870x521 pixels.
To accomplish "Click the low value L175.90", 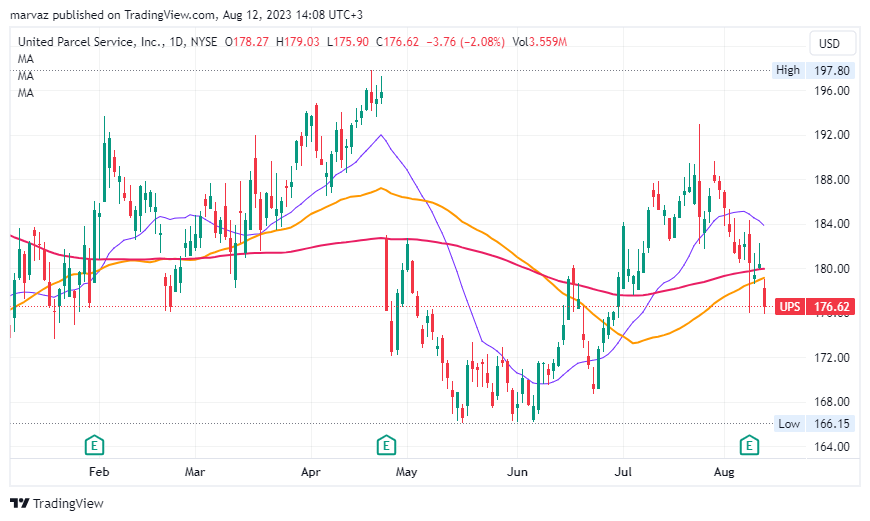I will (347, 42).
